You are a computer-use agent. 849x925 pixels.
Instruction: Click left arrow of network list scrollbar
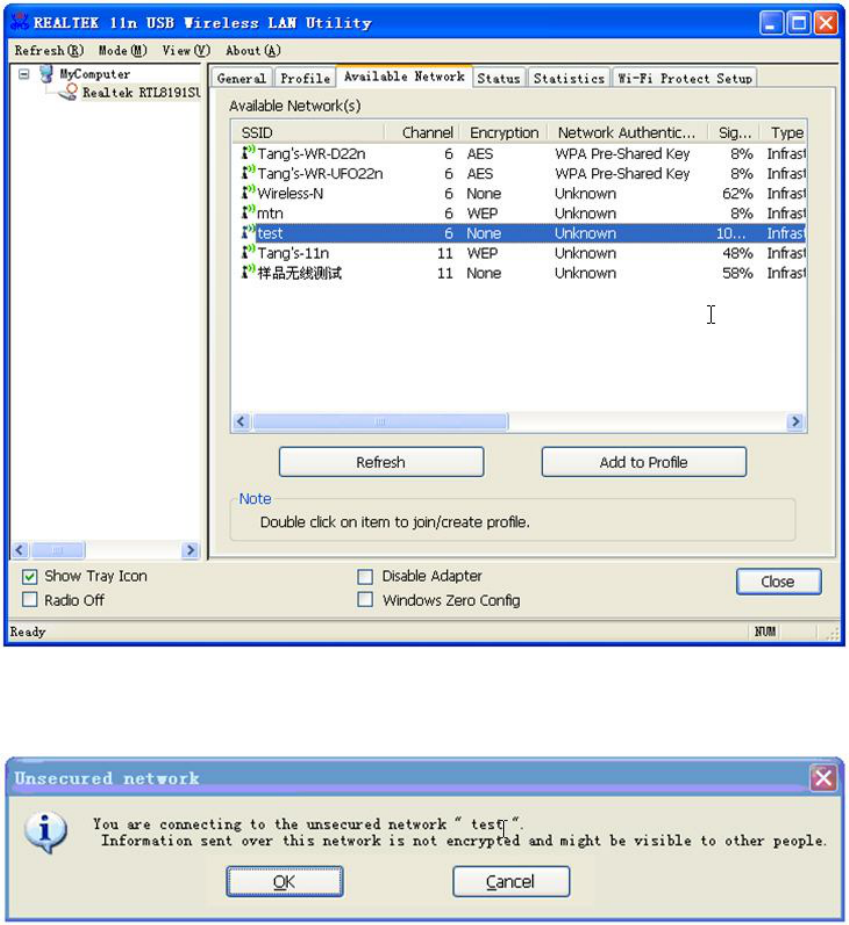click(x=241, y=422)
